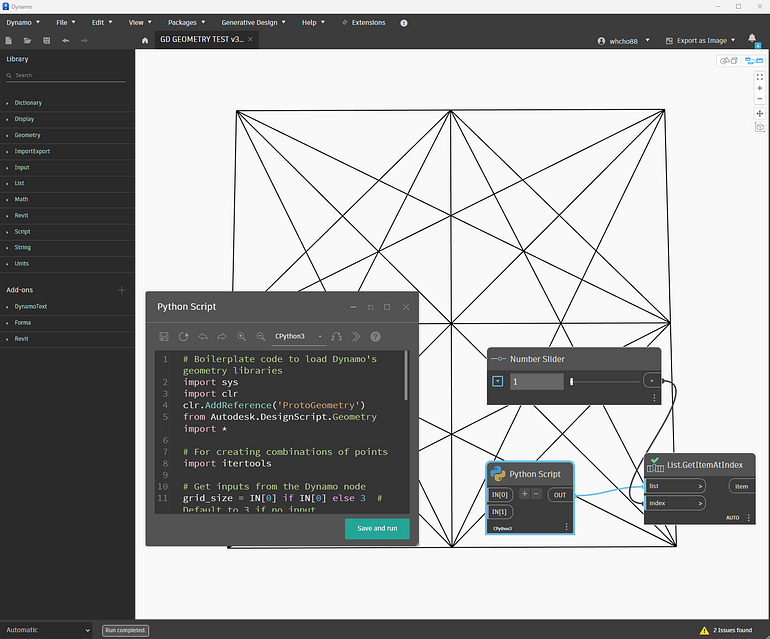
Task: Click the save icon in Python Script editor
Action: [164, 336]
